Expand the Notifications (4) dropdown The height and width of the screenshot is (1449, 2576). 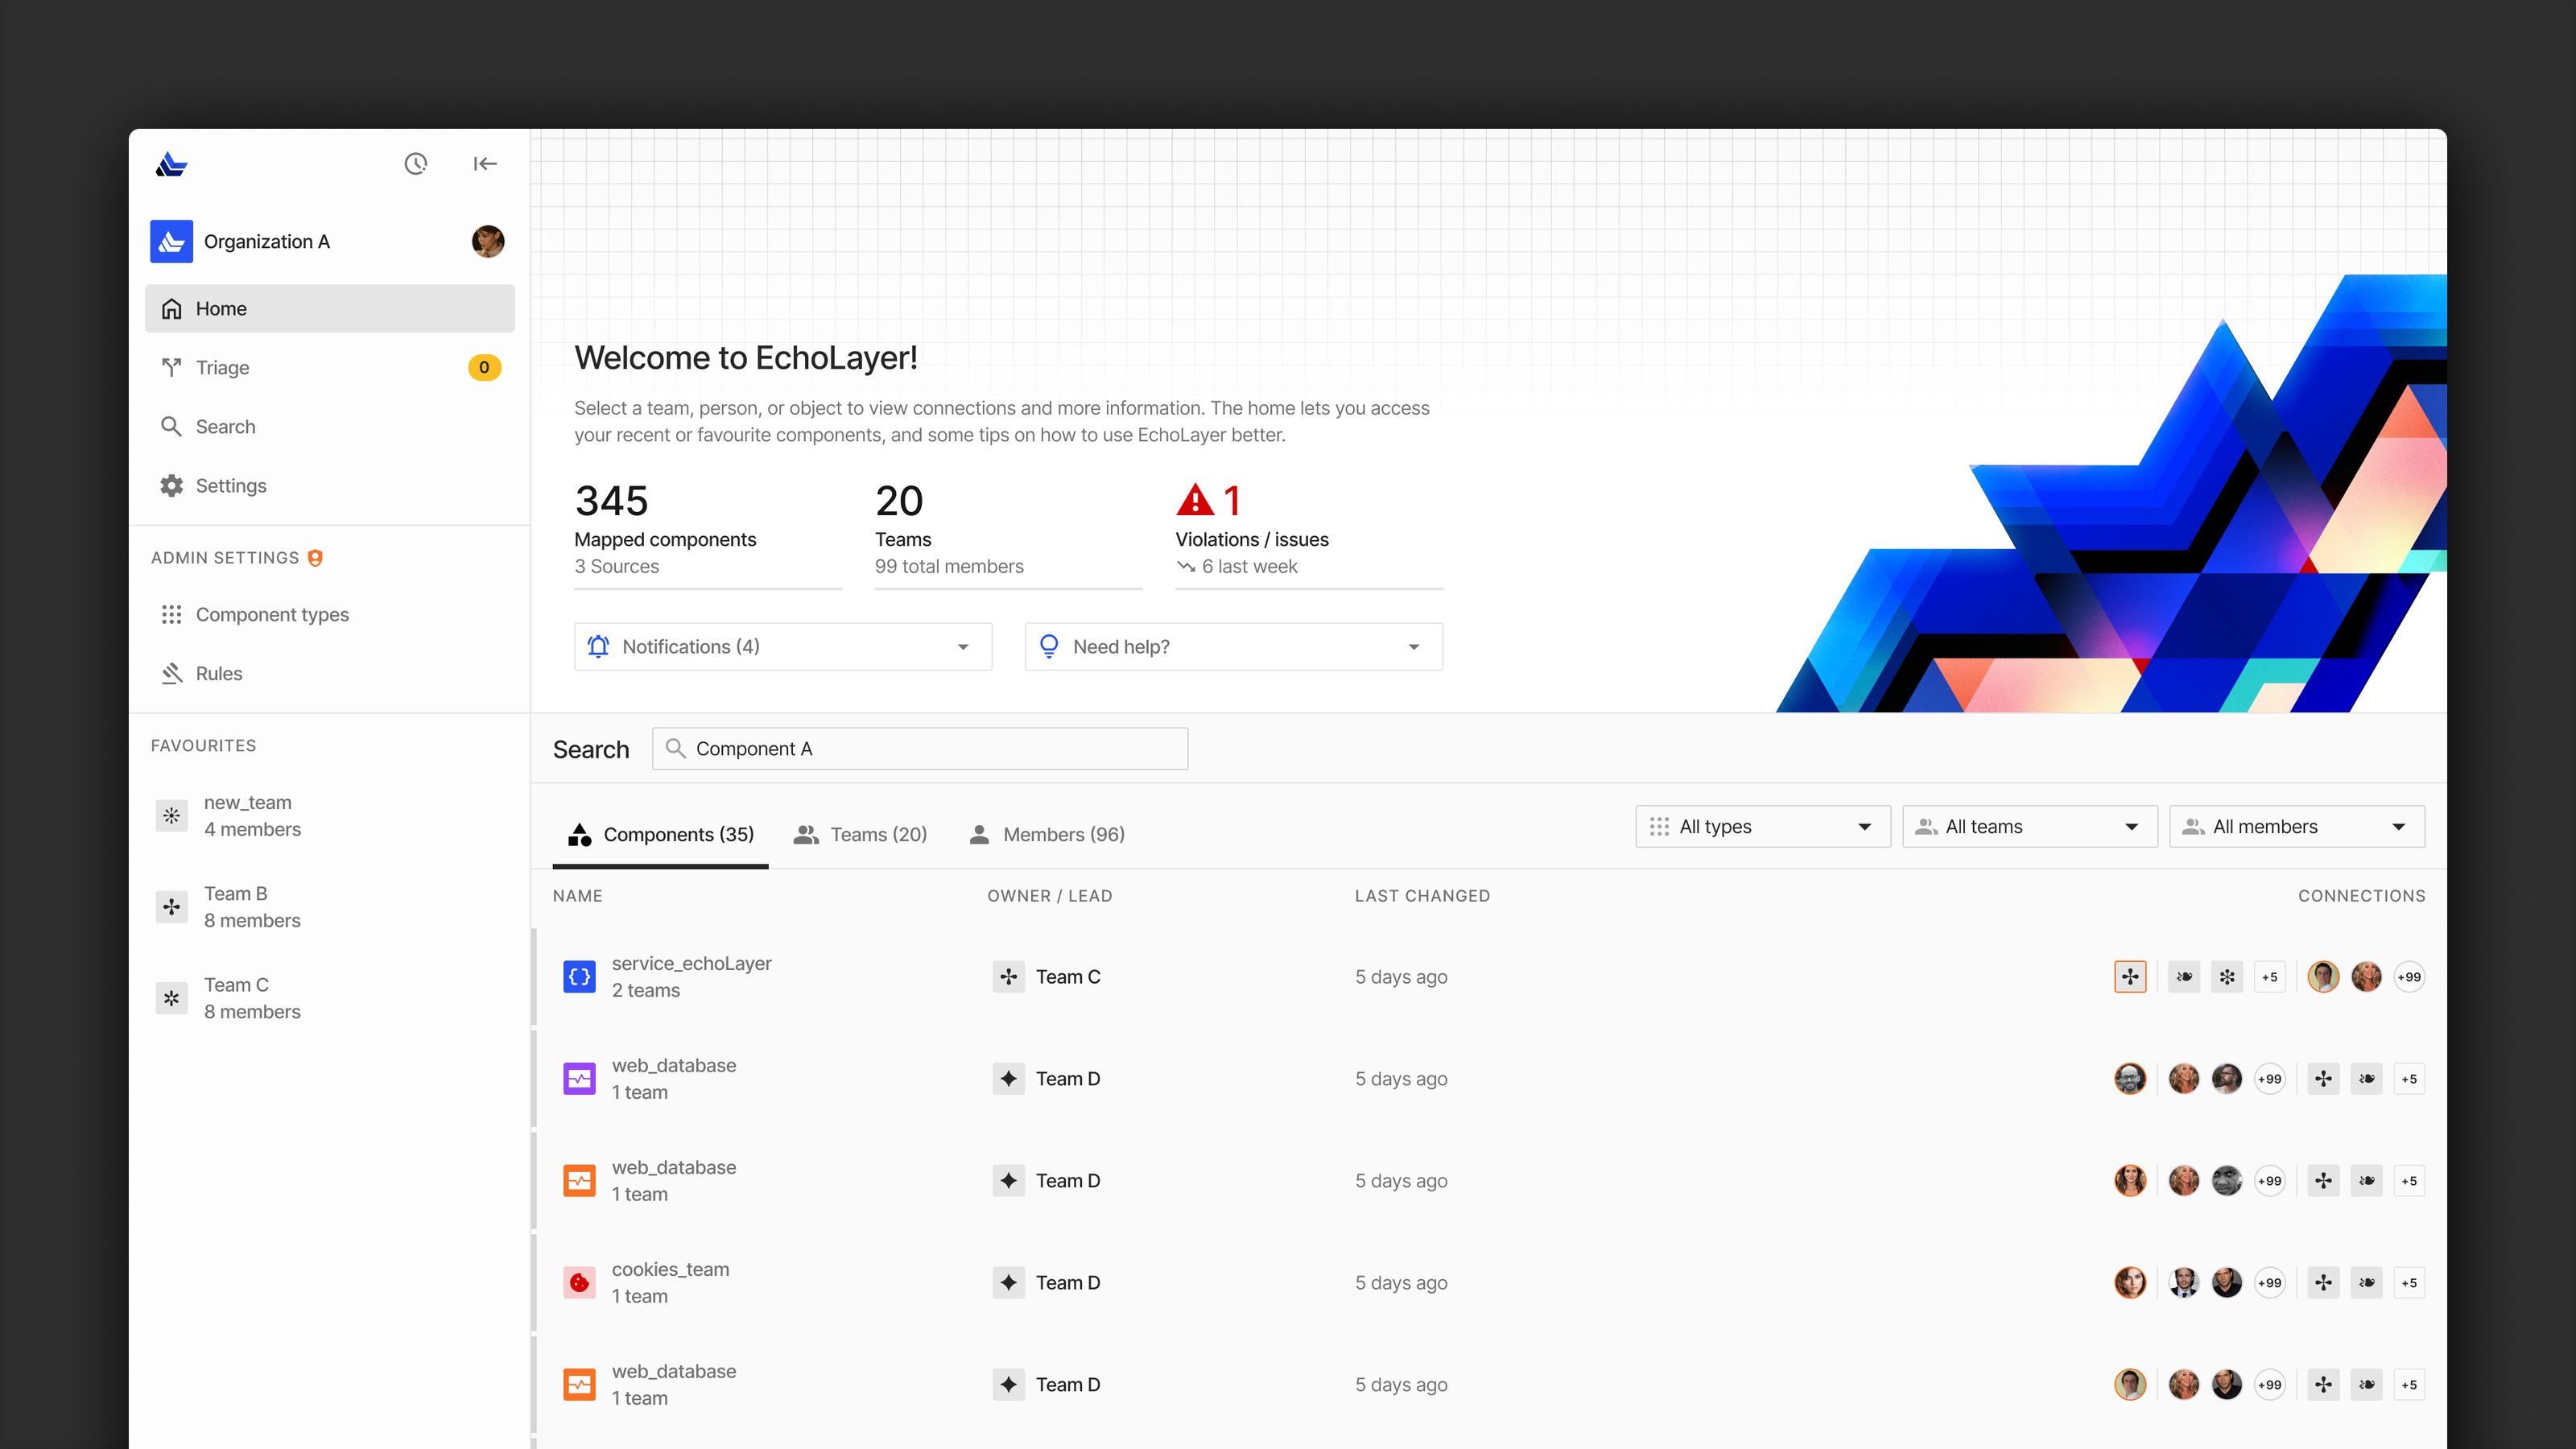(782, 646)
